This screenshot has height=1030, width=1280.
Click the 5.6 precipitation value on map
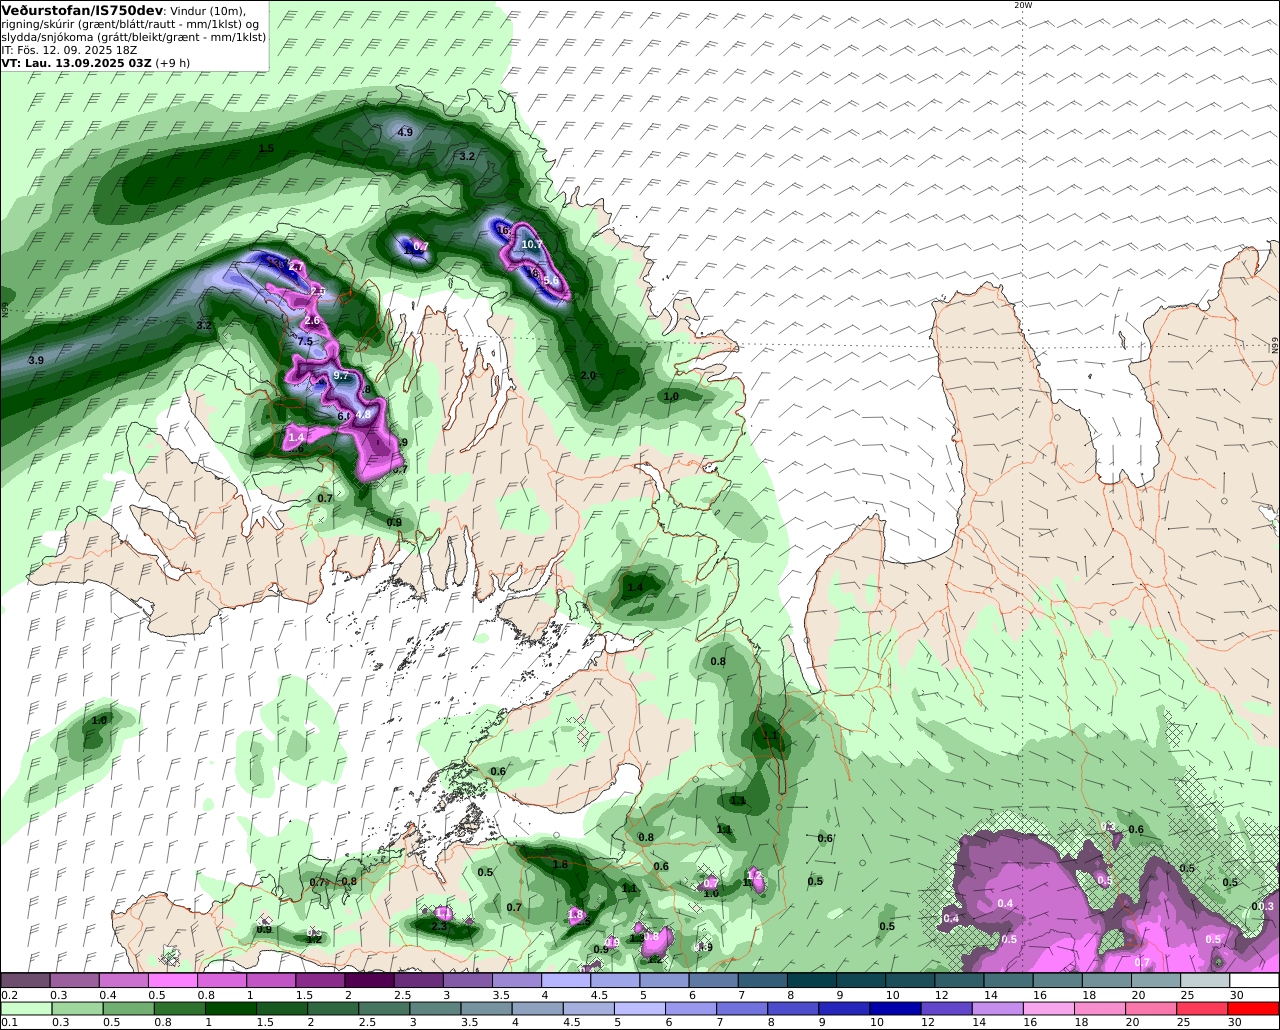click(551, 281)
